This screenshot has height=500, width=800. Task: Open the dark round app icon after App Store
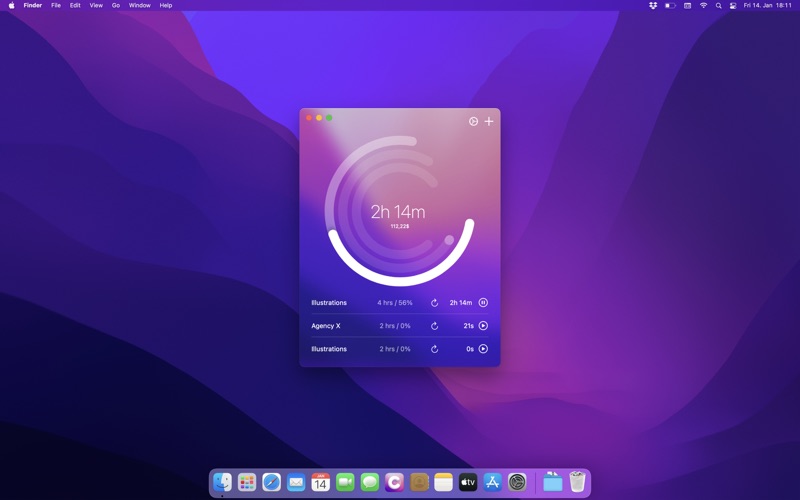coord(517,482)
